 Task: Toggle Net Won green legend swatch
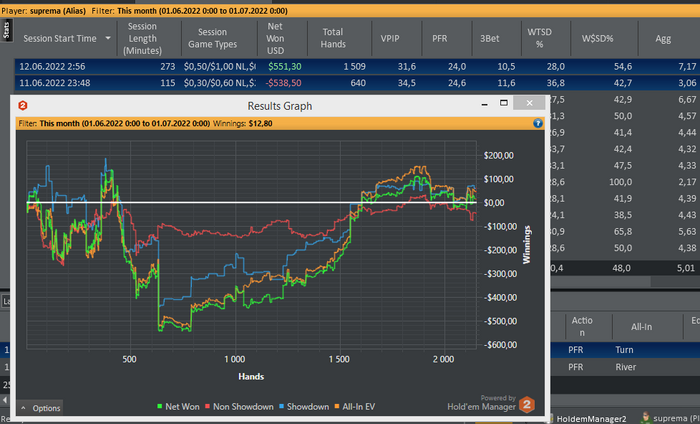pos(159,407)
